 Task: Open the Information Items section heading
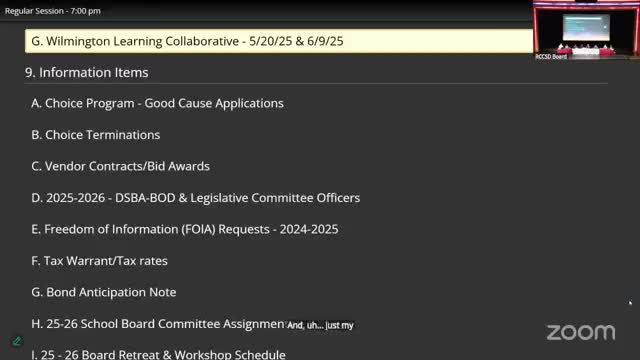click(x=87, y=72)
